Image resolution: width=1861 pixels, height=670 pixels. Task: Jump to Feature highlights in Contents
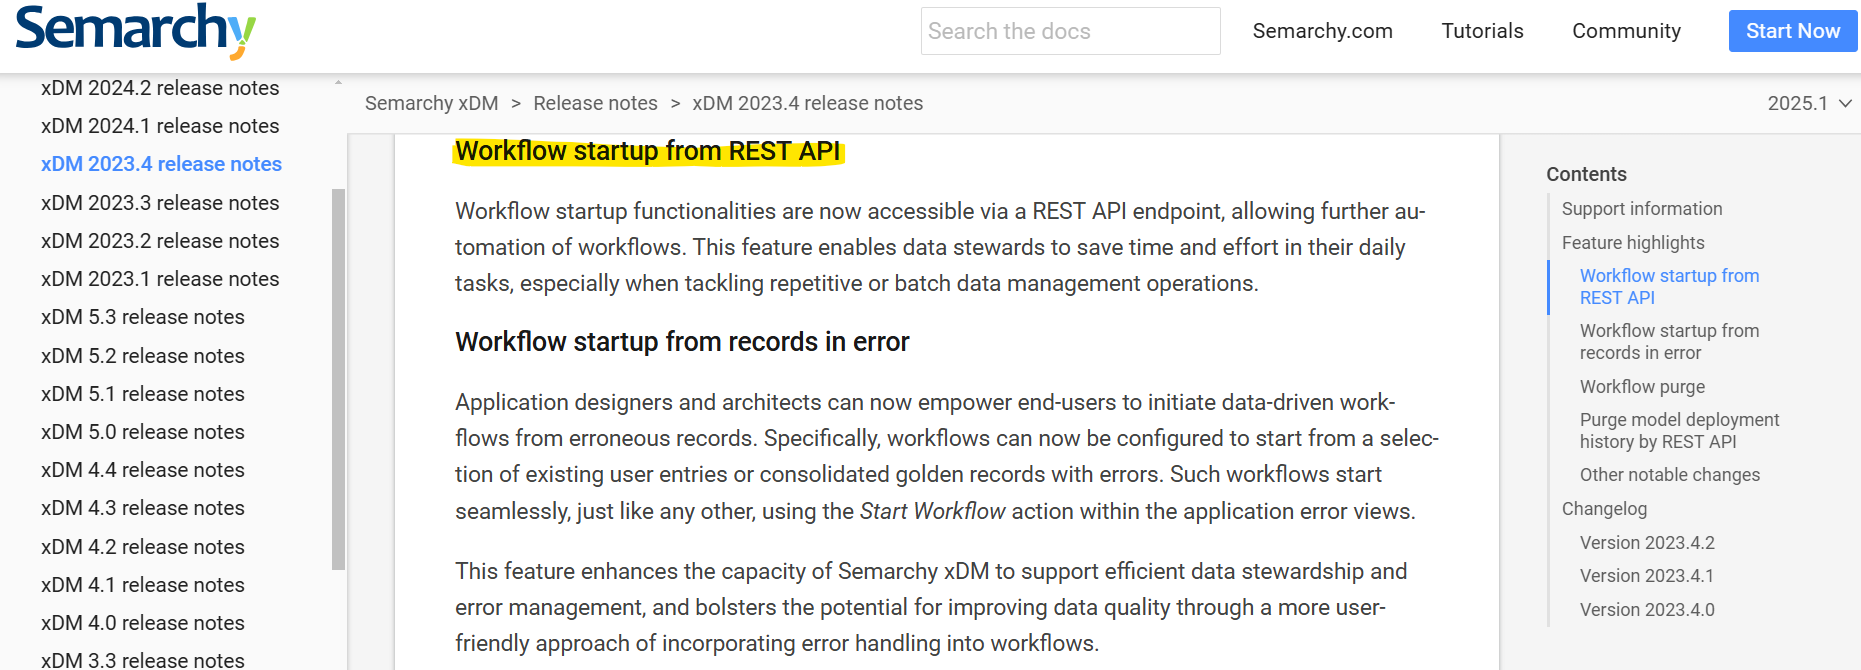pos(1633,243)
